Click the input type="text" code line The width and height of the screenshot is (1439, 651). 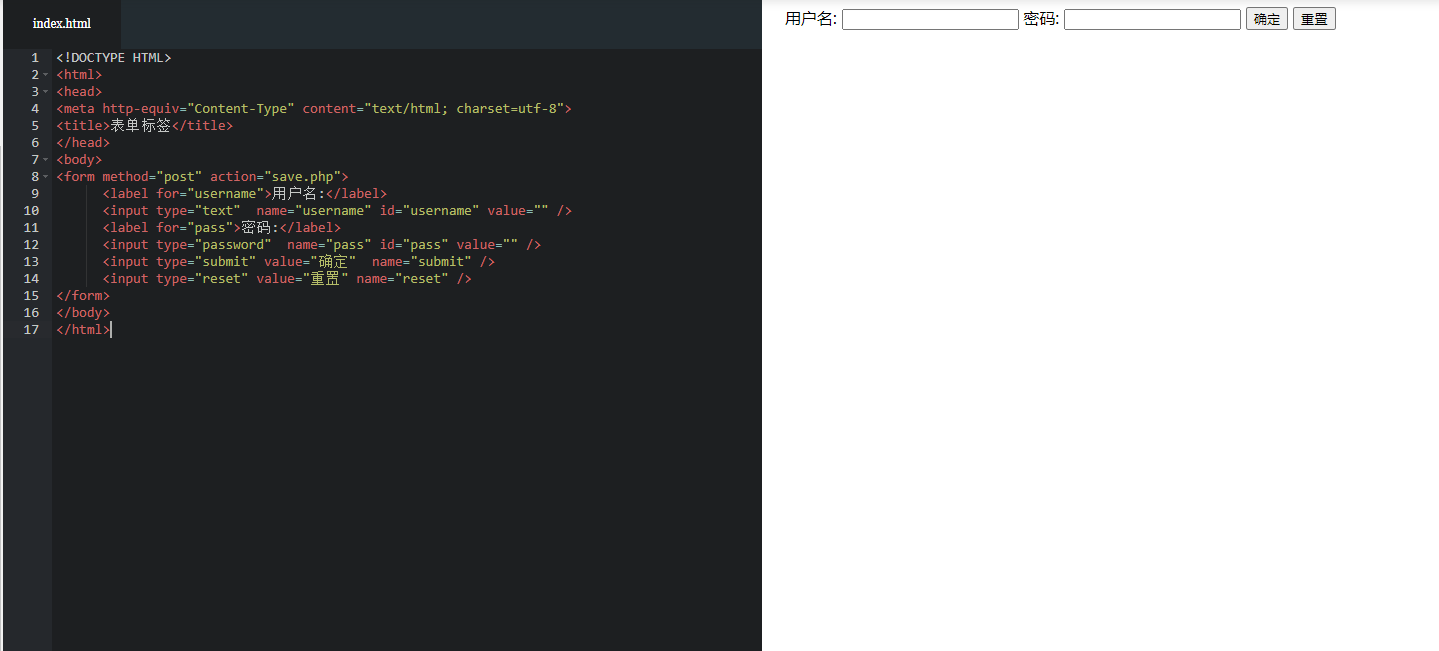(x=337, y=211)
